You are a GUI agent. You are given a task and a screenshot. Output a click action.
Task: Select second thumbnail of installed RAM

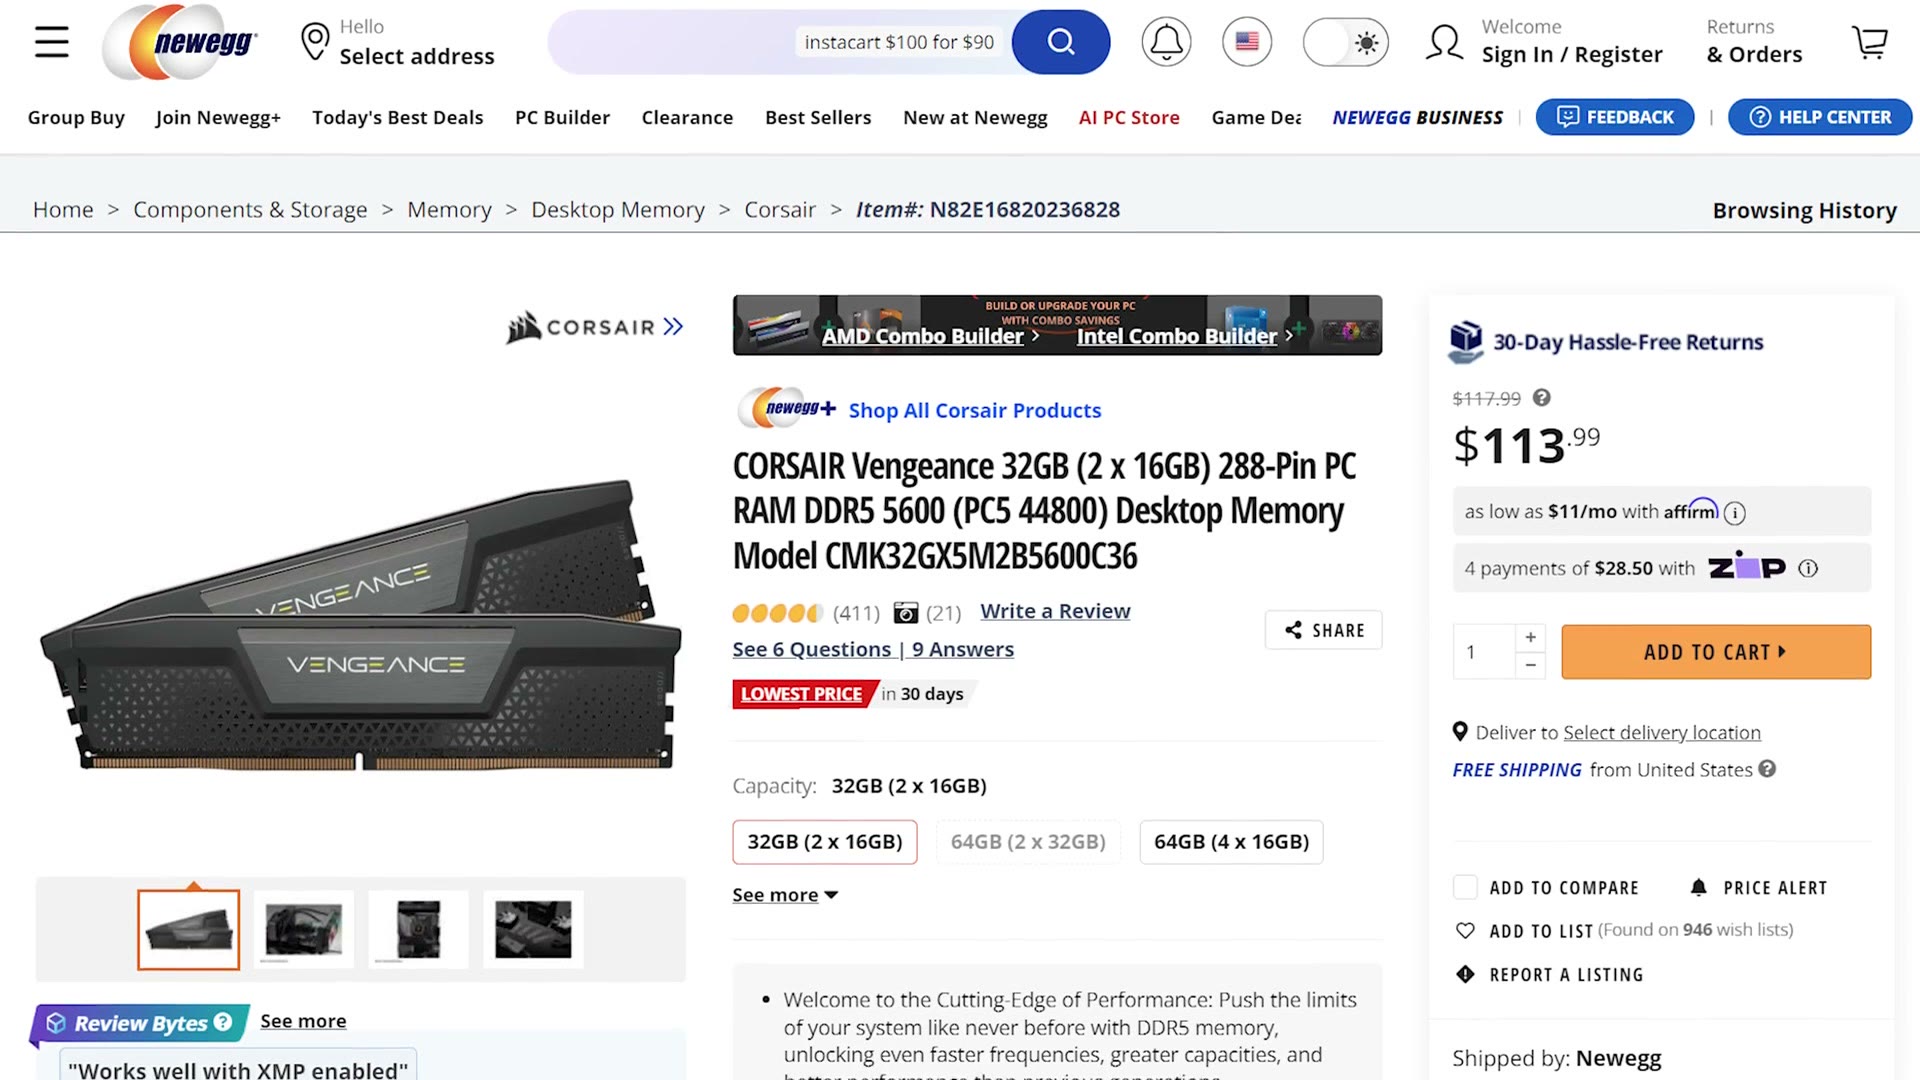304,929
